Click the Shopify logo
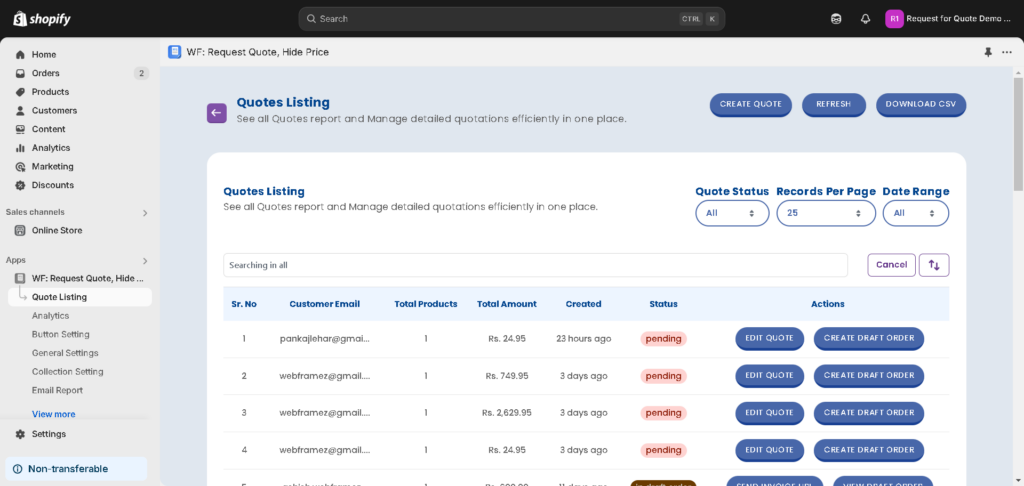Viewport: 1024px width, 486px height. tap(42, 18)
